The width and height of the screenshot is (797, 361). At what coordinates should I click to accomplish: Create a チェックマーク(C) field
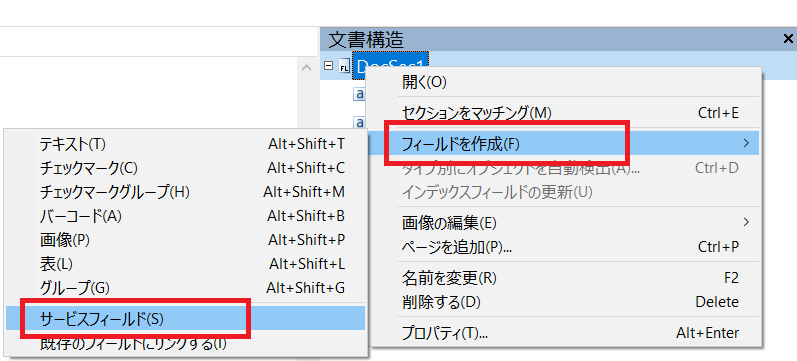click(x=186, y=168)
